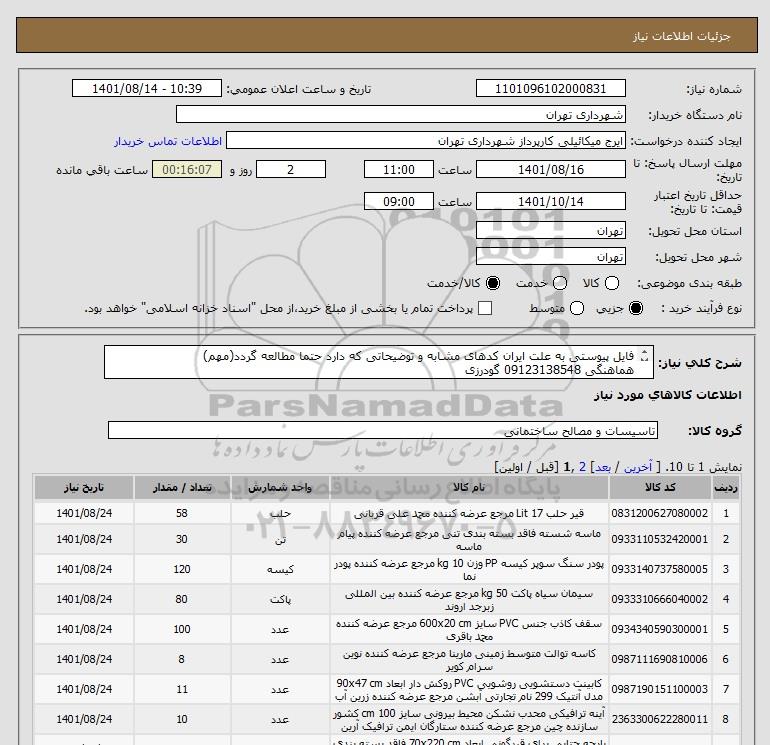Screen dimensions: 770x745
Task: Click the ردیف column header
Action: (725, 487)
